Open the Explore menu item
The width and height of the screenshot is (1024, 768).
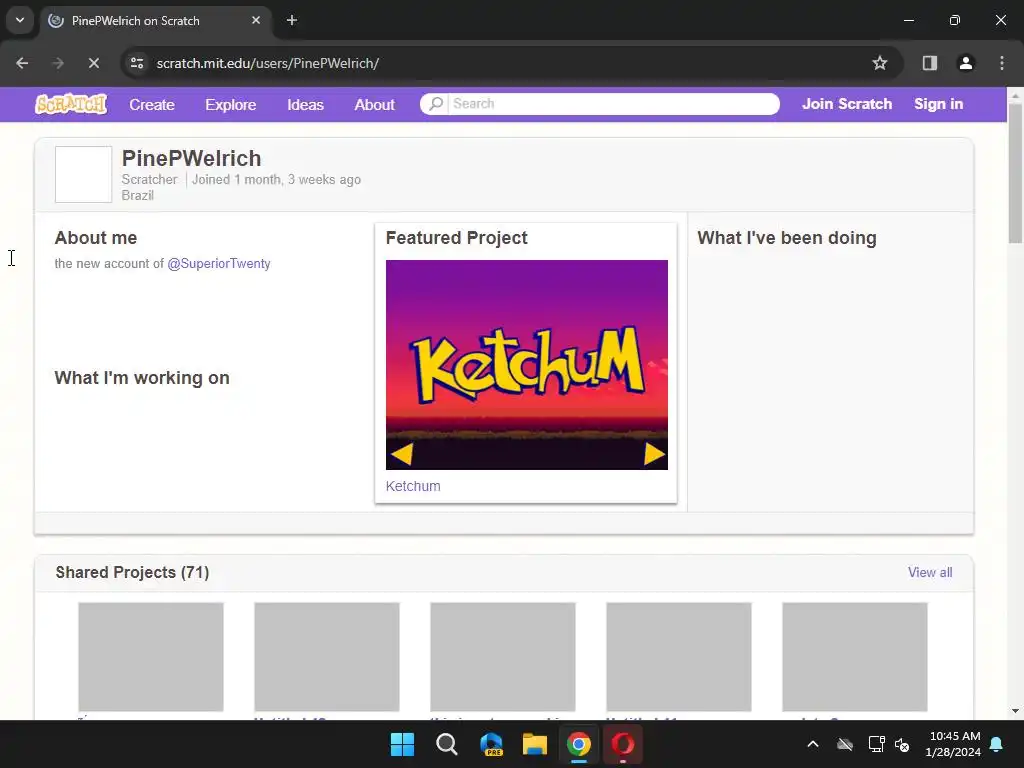pyautogui.click(x=231, y=104)
